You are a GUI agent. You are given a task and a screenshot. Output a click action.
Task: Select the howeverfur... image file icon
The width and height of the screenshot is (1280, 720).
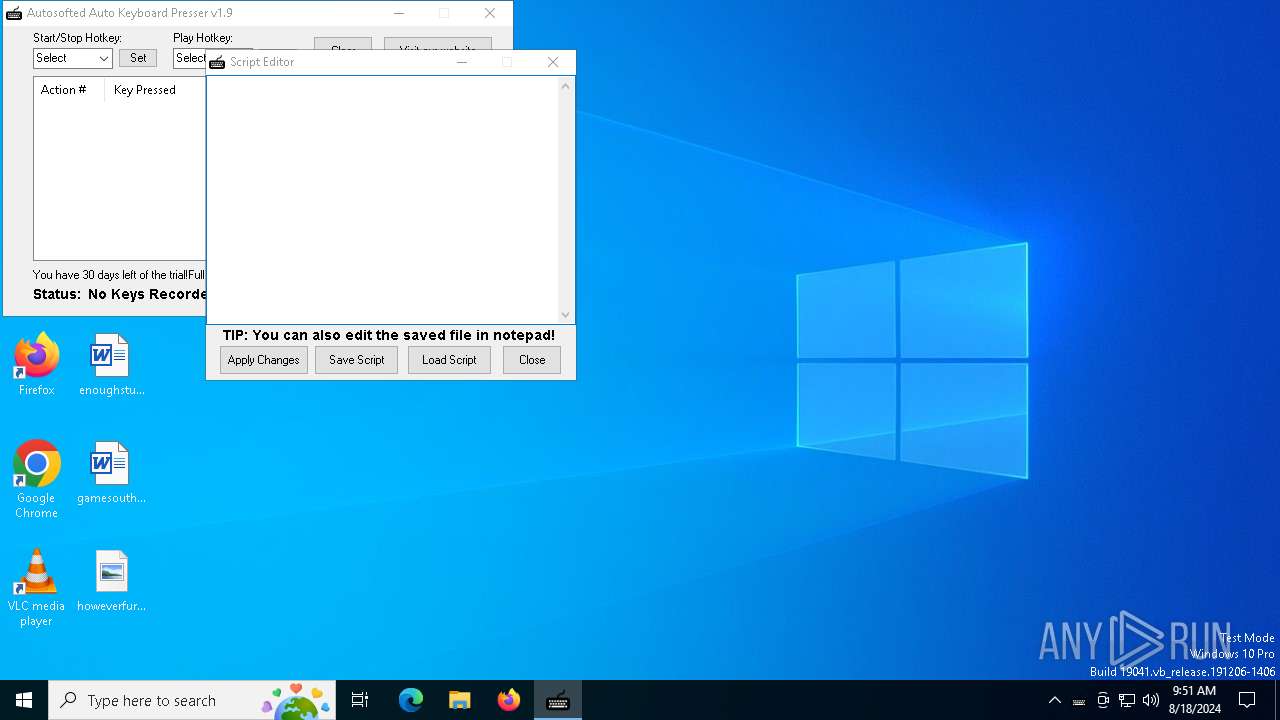pyautogui.click(x=111, y=581)
